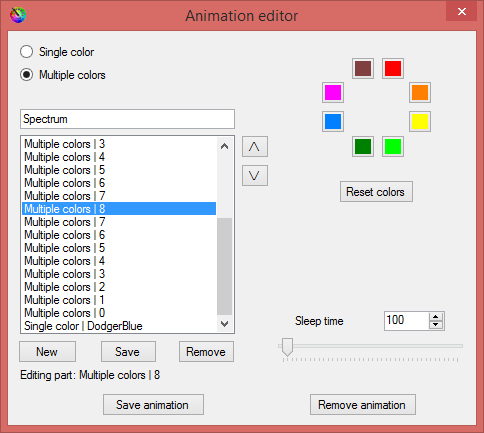Click the Save animation button

coord(153,405)
